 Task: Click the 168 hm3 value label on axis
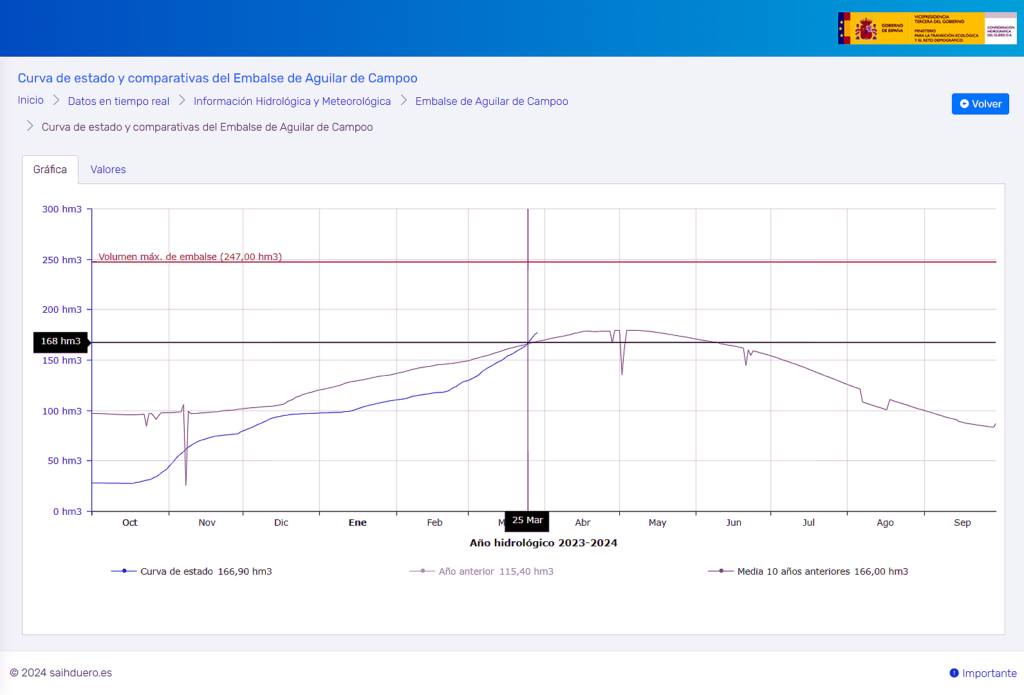(61, 342)
